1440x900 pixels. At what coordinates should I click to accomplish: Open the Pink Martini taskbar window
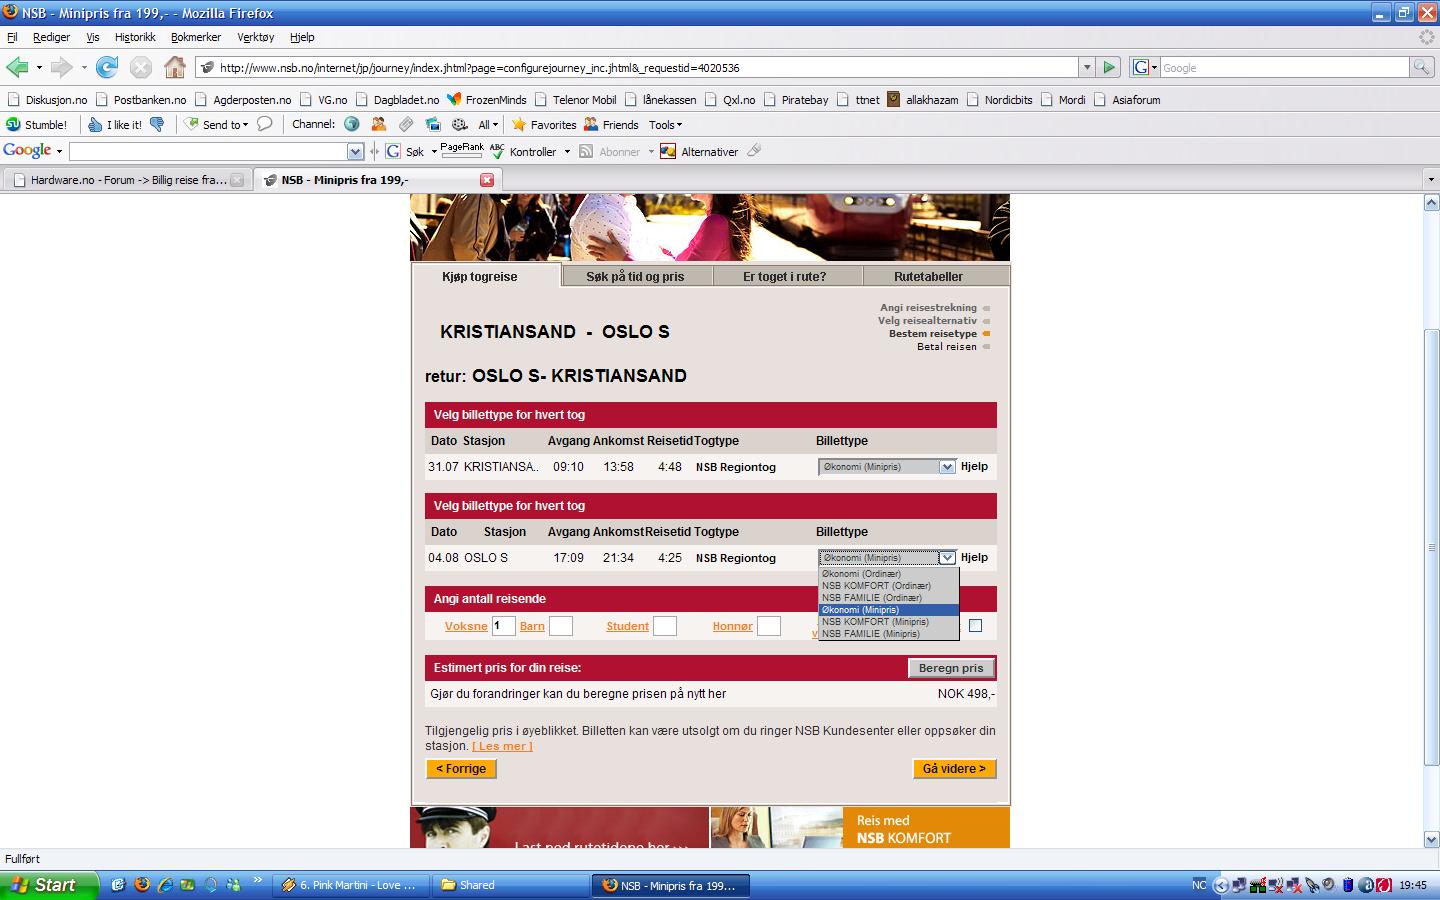click(351, 885)
